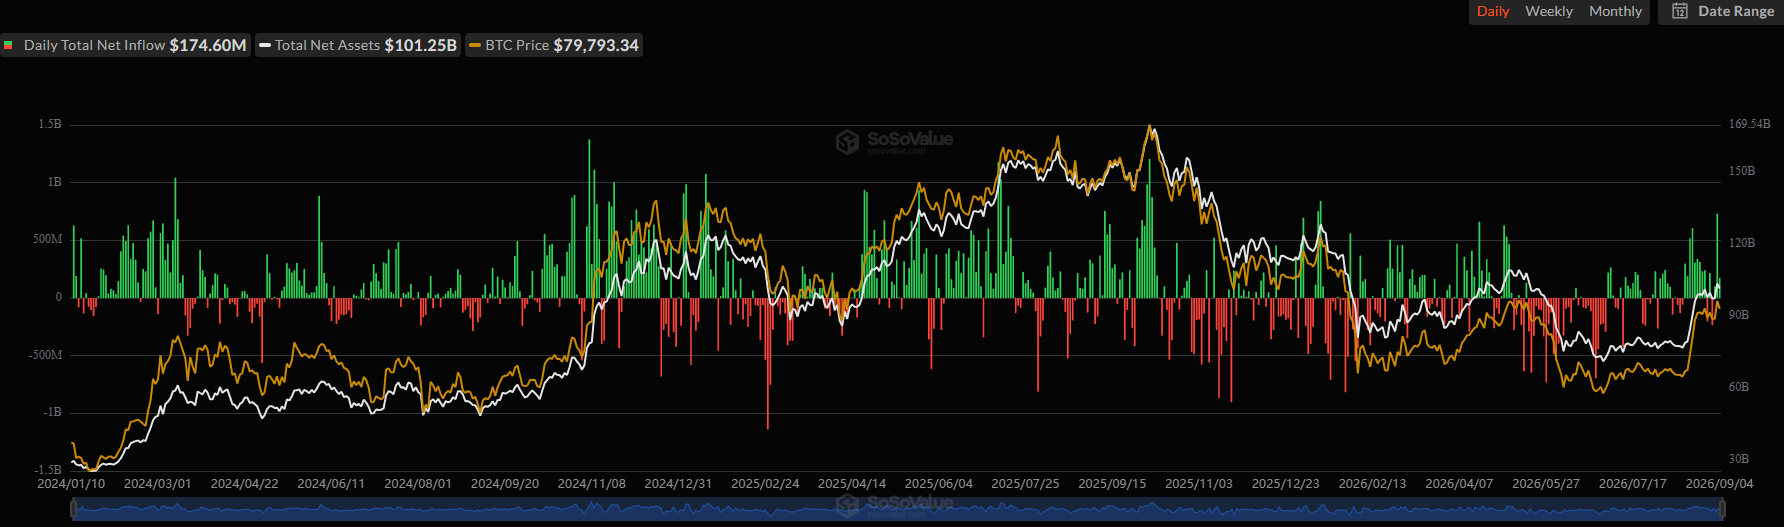The image size is (1784, 527).
Task: Click the 2026/02/13 date axis label
Action: click(x=1372, y=483)
